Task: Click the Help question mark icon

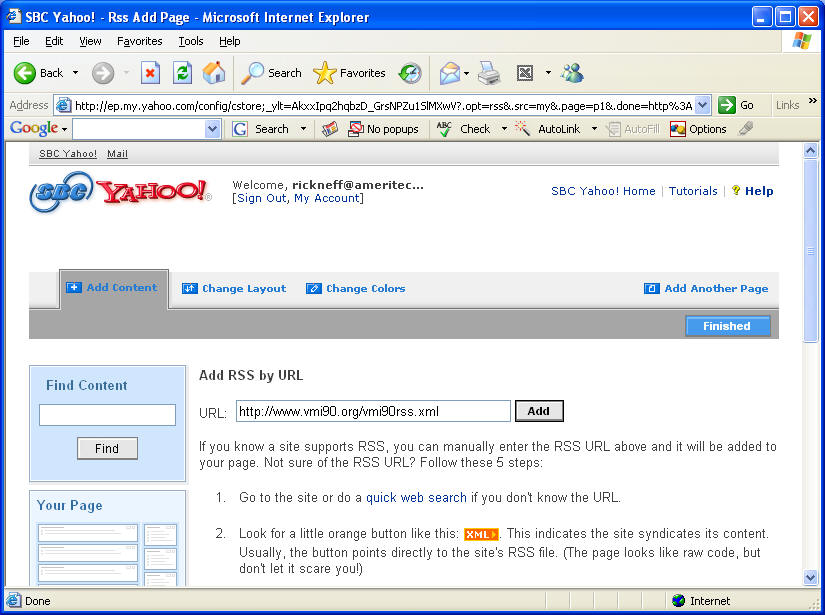Action: click(x=736, y=190)
